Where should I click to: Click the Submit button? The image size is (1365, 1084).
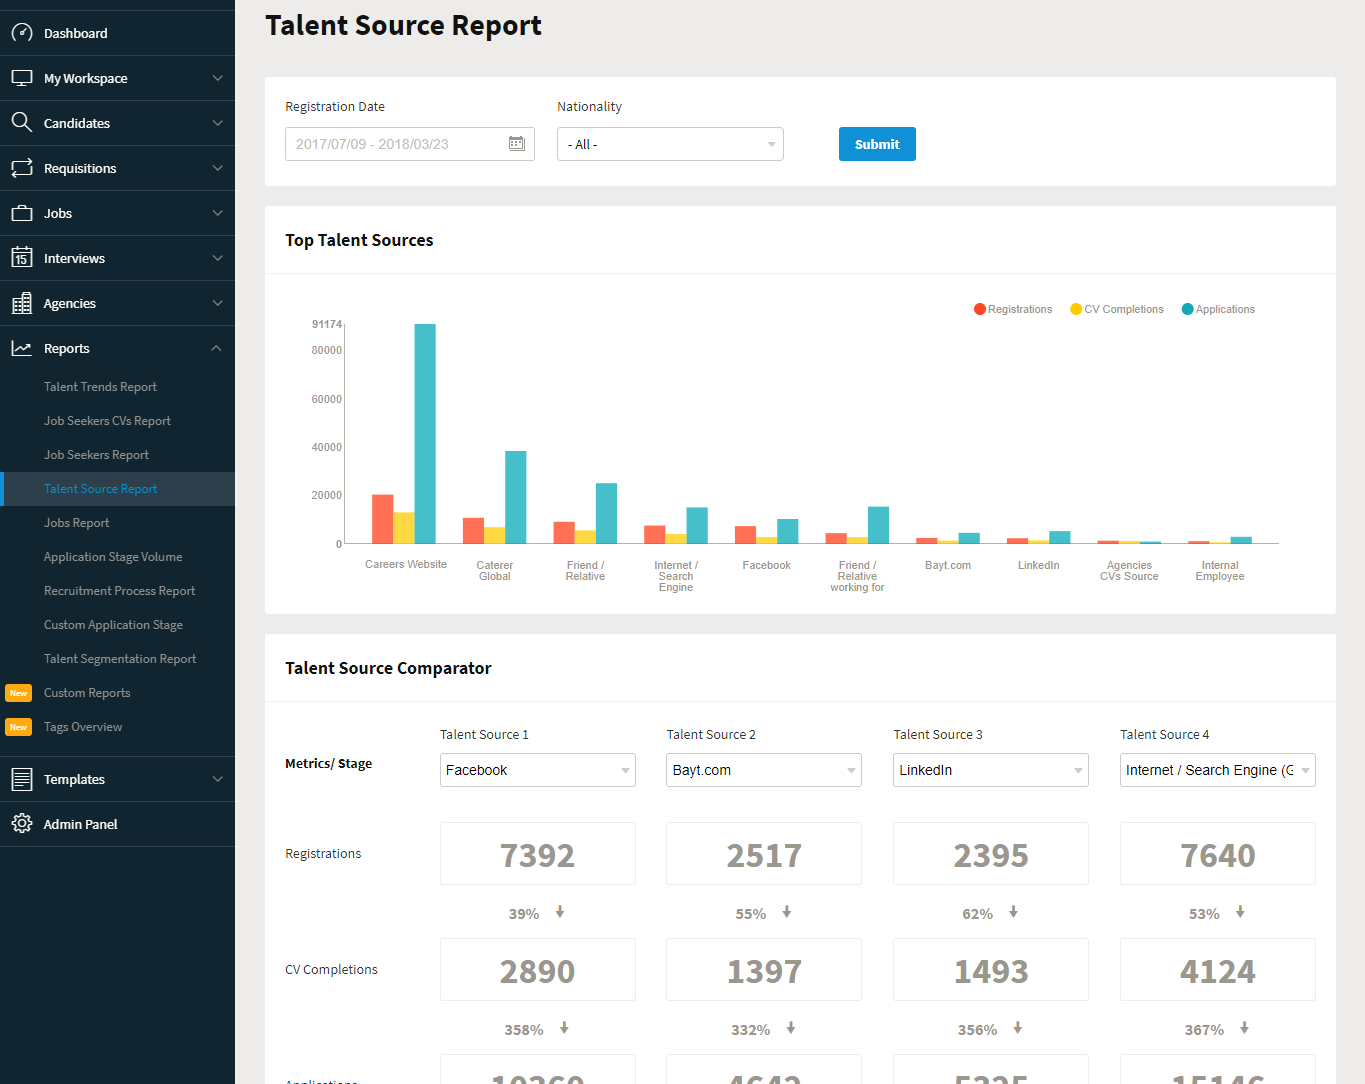point(877,144)
